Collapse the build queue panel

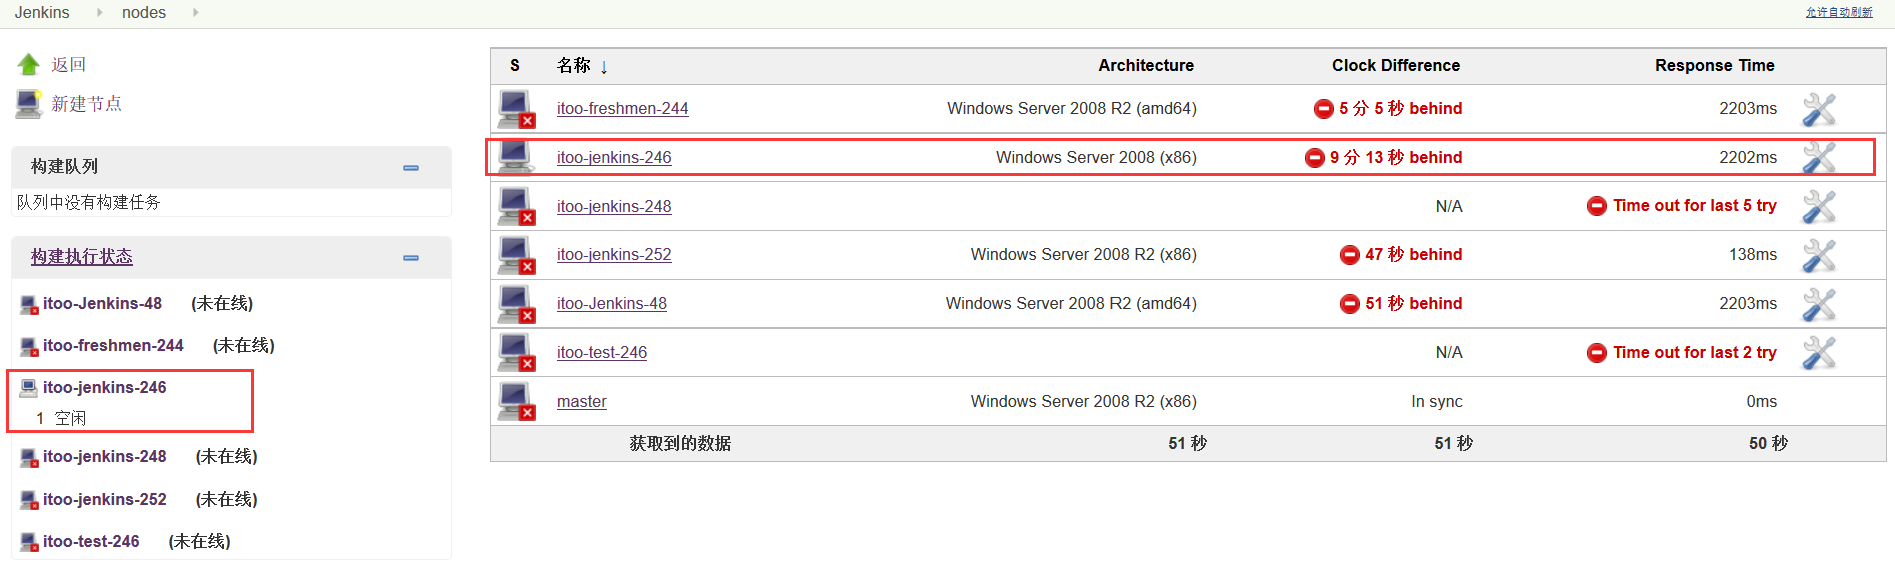tap(410, 168)
